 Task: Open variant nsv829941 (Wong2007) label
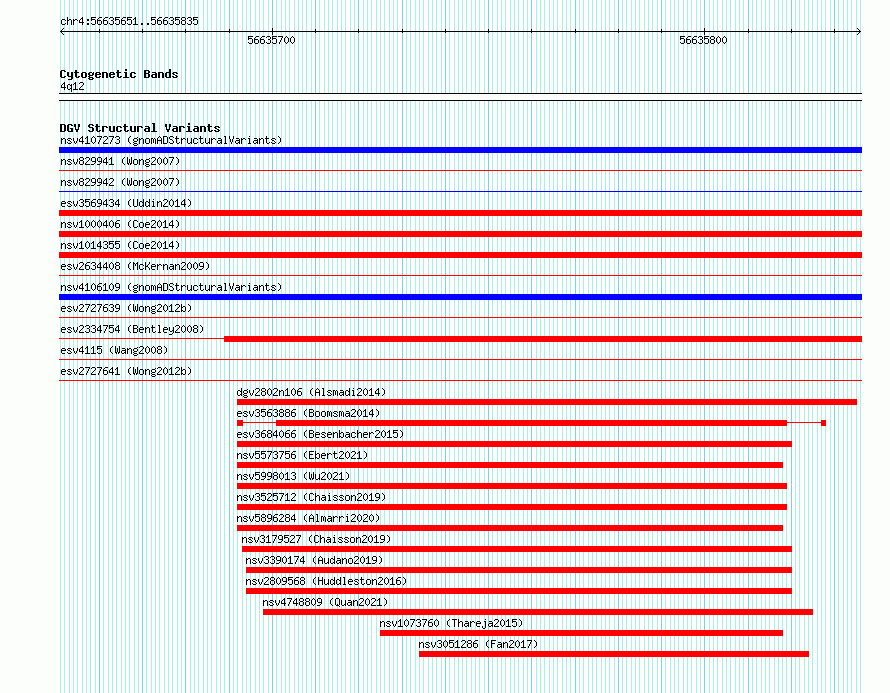120,161
